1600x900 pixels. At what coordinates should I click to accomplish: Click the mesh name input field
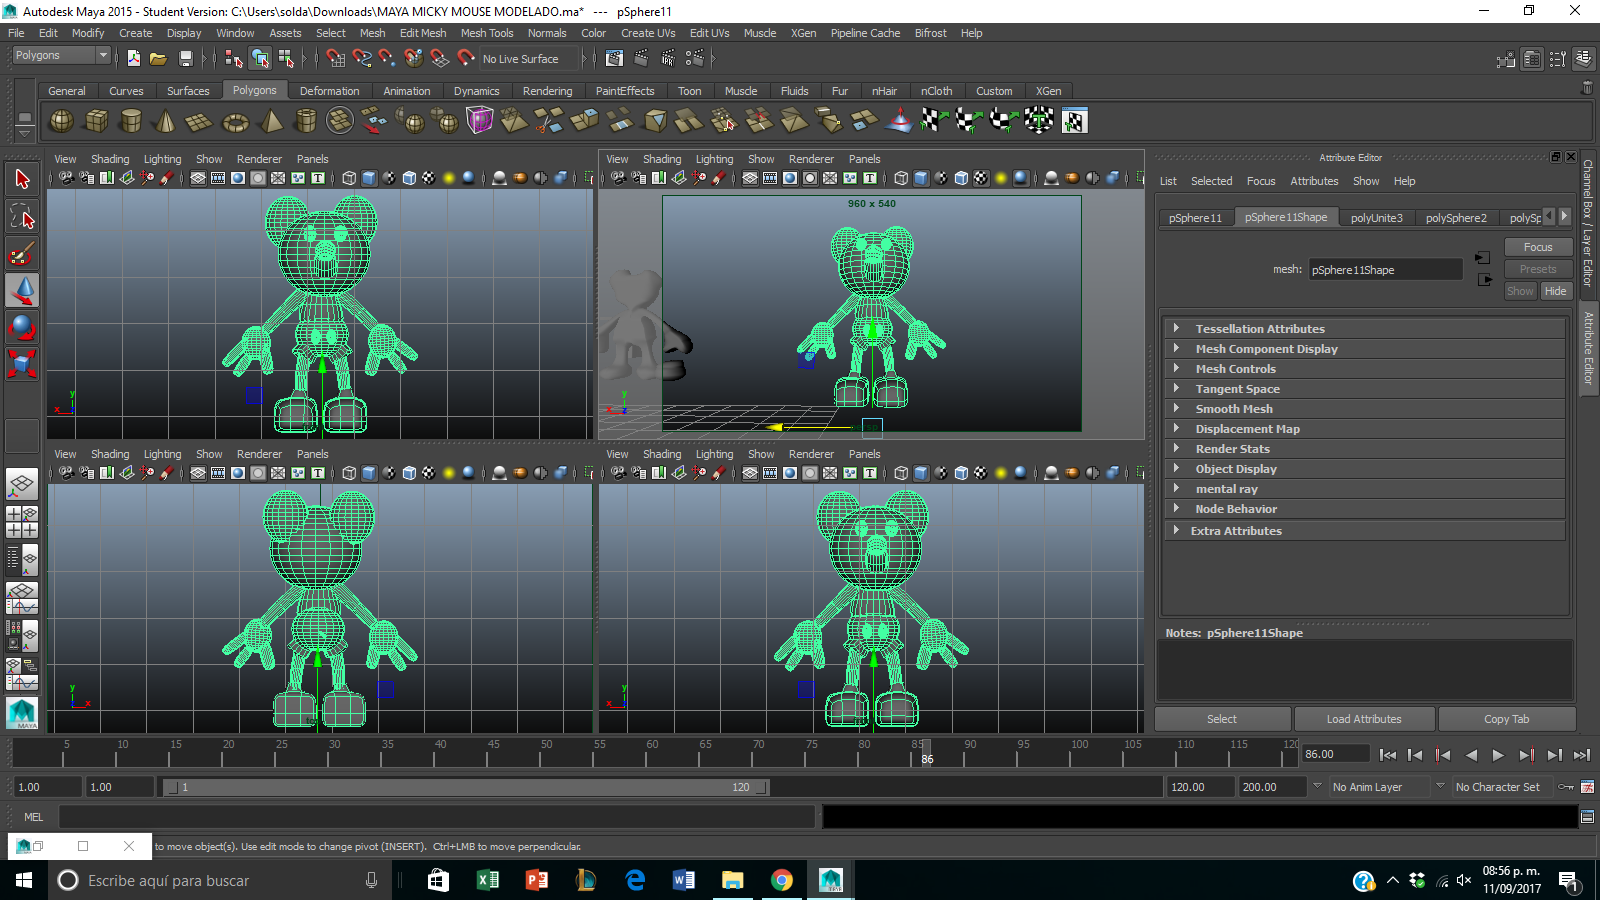pyautogui.click(x=1385, y=270)
